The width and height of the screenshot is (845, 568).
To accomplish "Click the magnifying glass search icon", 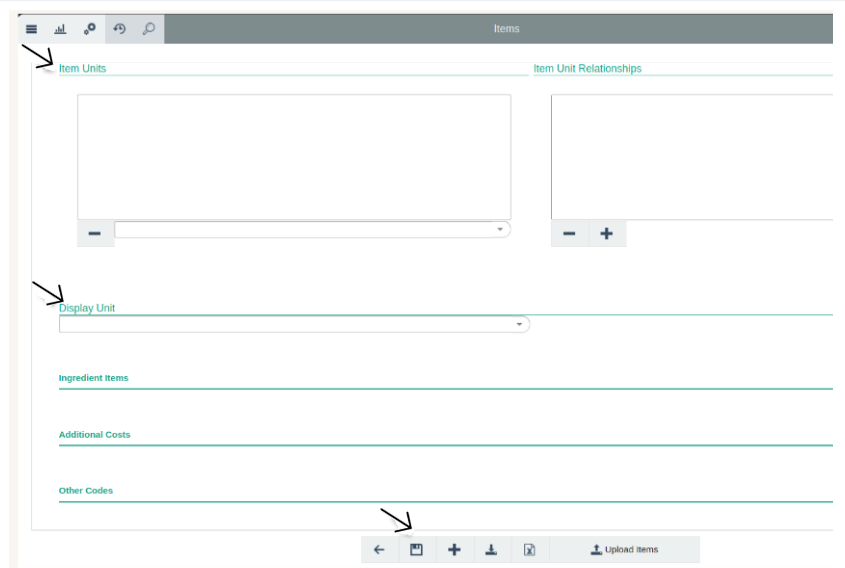I will tap(149, 29).
